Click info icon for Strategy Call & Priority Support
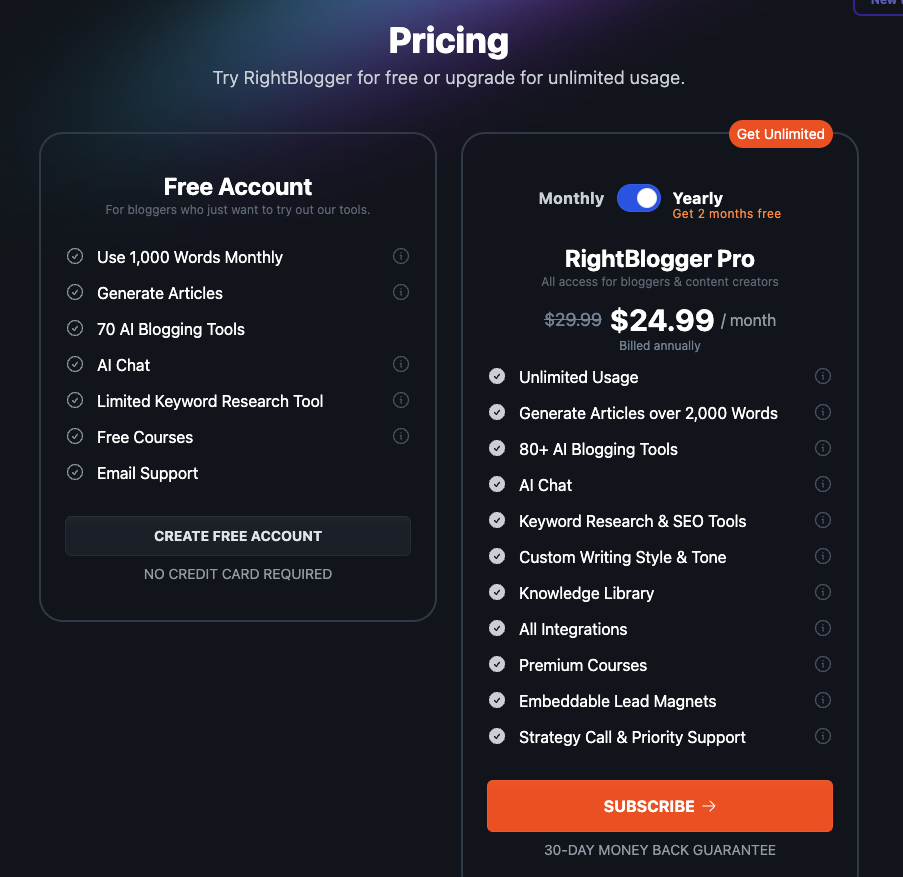The height and width of the screenshot is (877, 903). point(823,736)
